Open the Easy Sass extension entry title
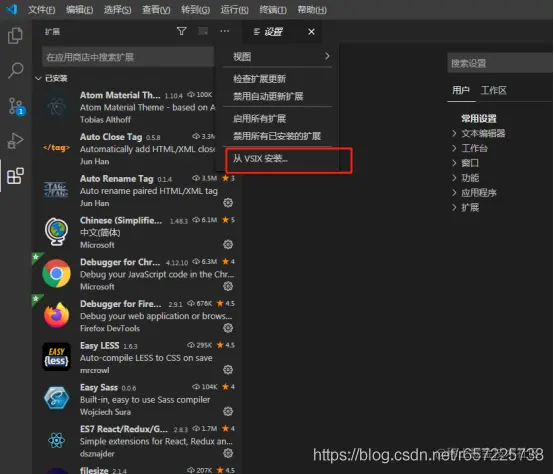Image resolution: width=554 pixels, height=474 pixels. (99, 387)
